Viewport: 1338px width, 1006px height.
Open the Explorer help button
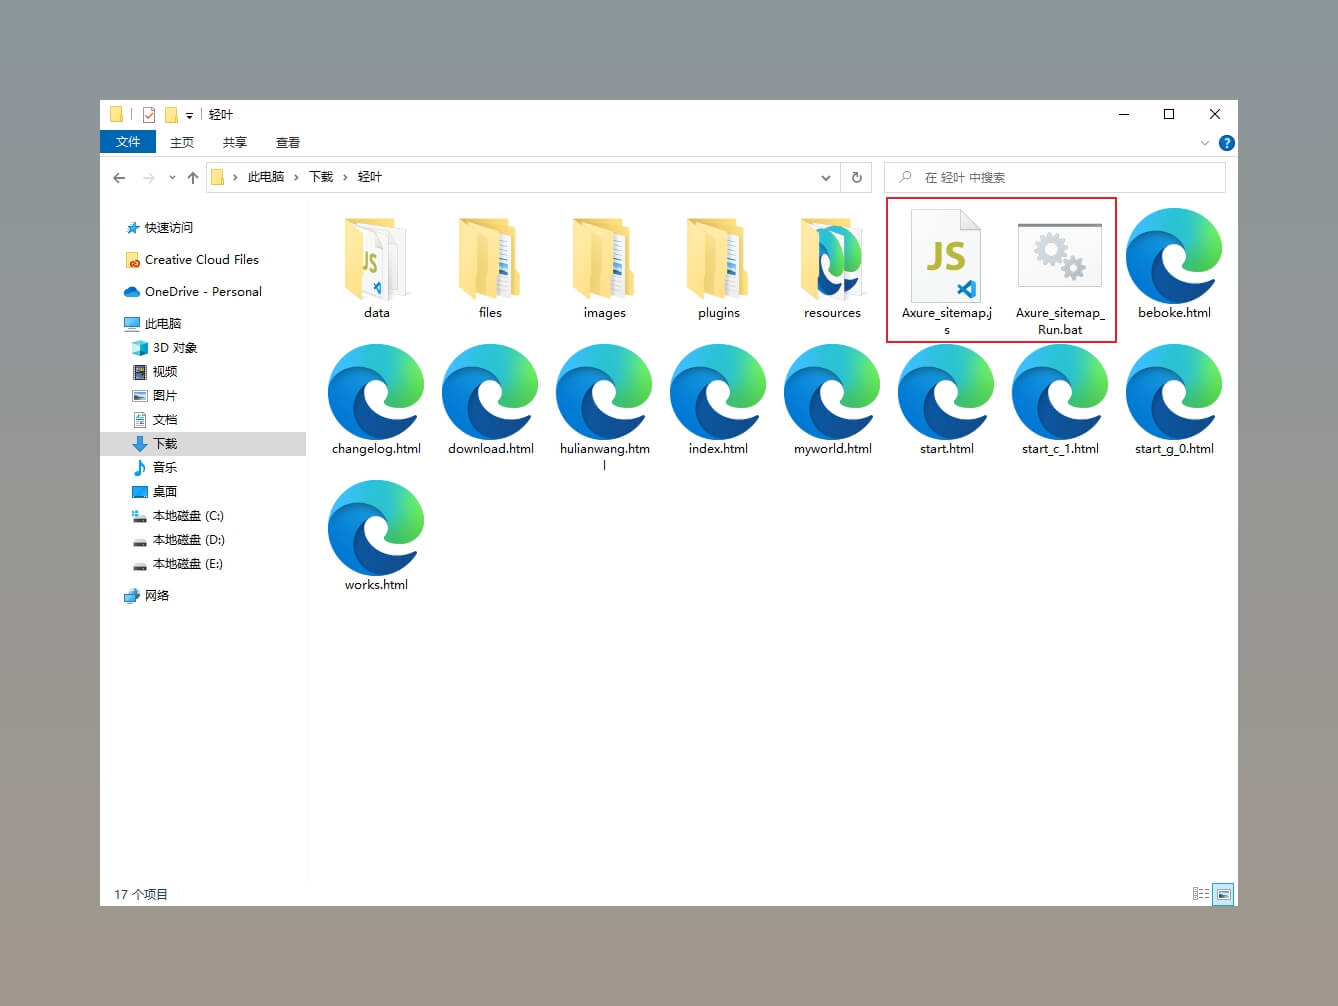[1227, 143]
